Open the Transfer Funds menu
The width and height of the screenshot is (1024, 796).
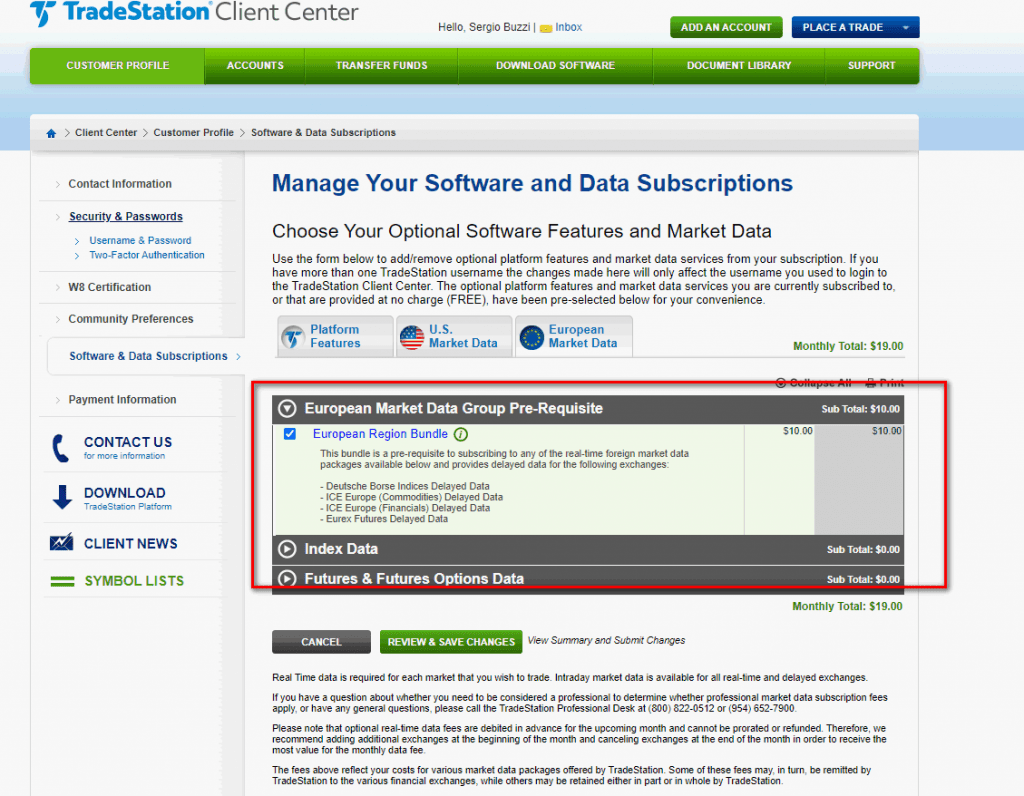[x=381, y=66]
